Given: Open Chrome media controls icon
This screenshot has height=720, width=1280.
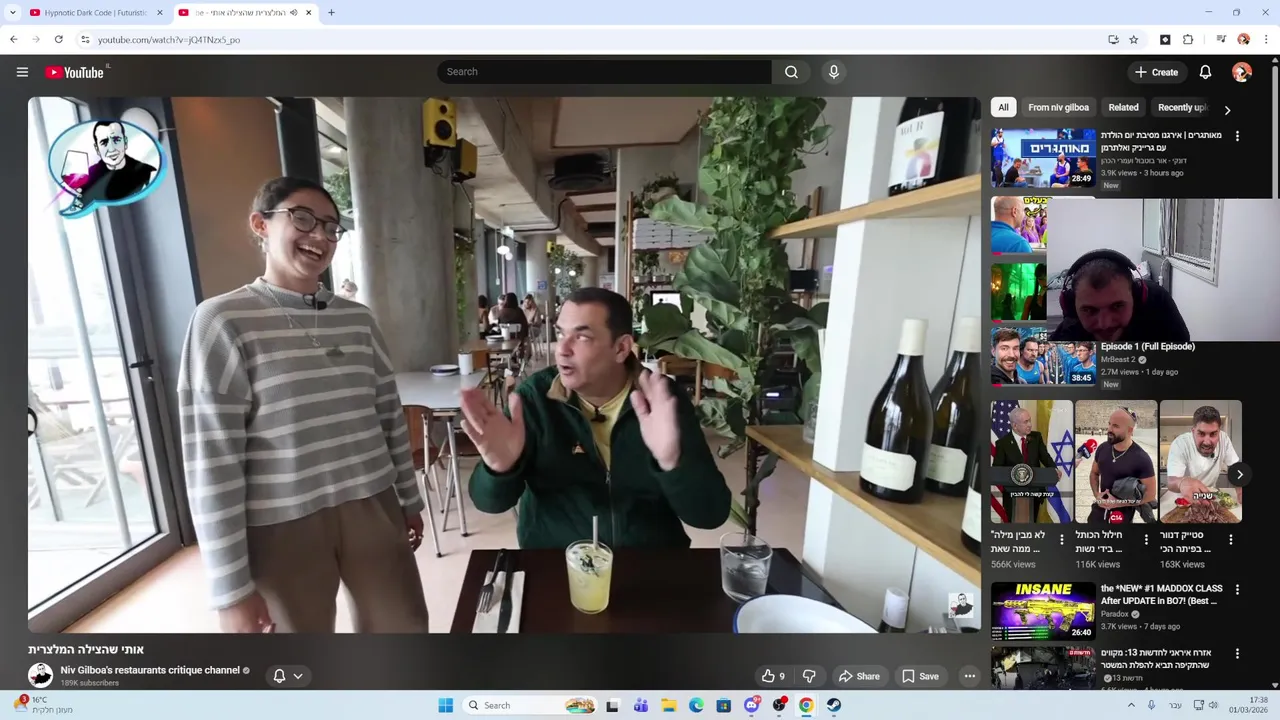Looking at the screenshot, I should pyautogui.click(x=1221, y=40).
